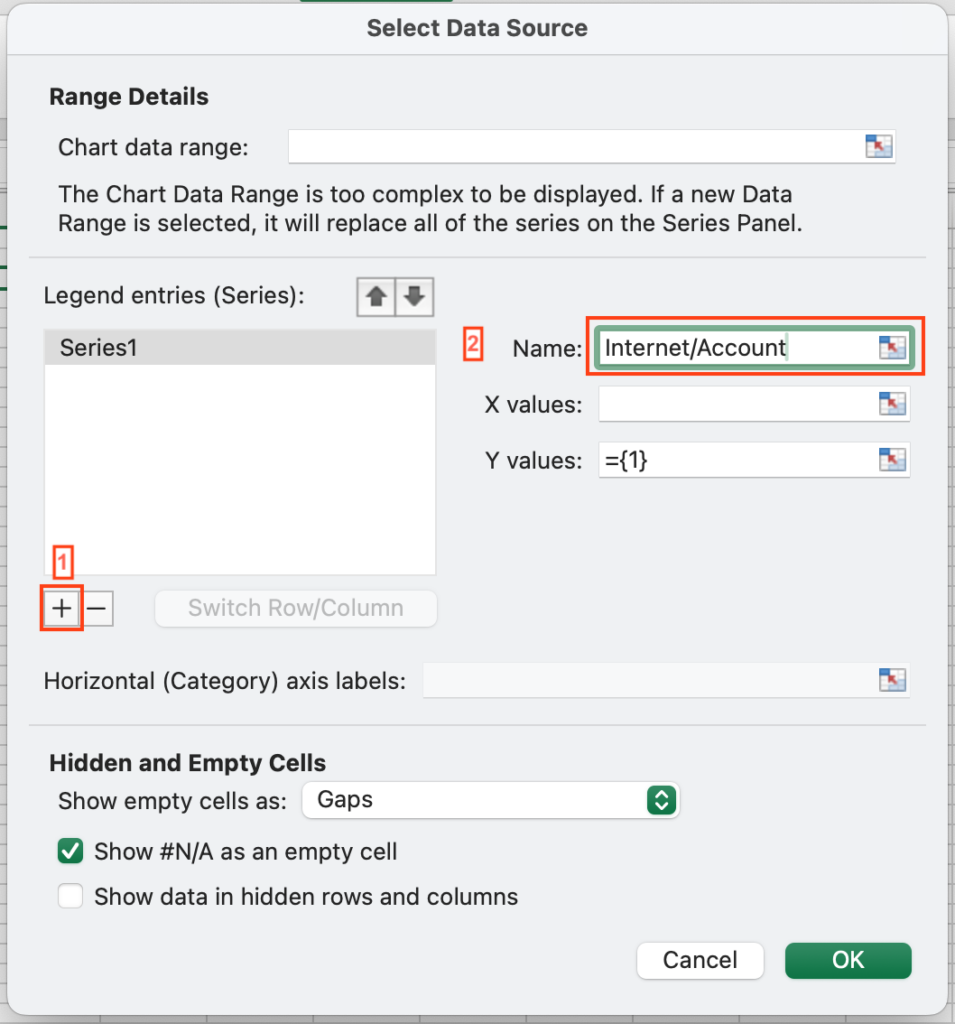
Task: Click the Y values field containing ={1}
Action: click(x=738, y=460)
